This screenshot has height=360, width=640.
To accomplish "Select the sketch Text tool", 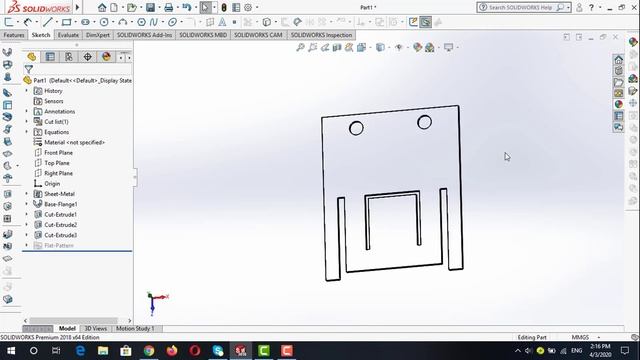I will pyautogui.click(x=222, y=22).
